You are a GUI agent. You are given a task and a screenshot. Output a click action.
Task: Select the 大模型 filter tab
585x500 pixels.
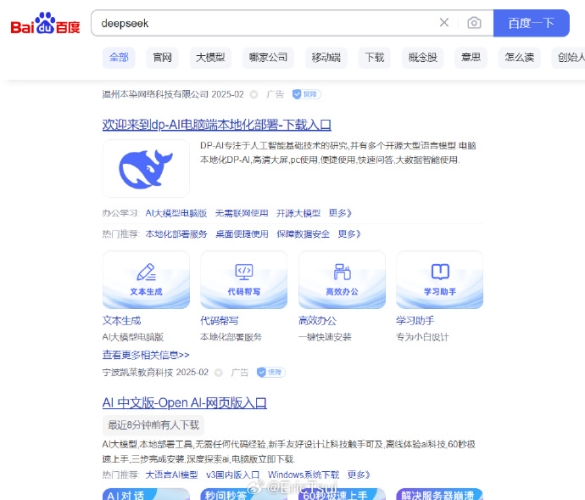210,57
